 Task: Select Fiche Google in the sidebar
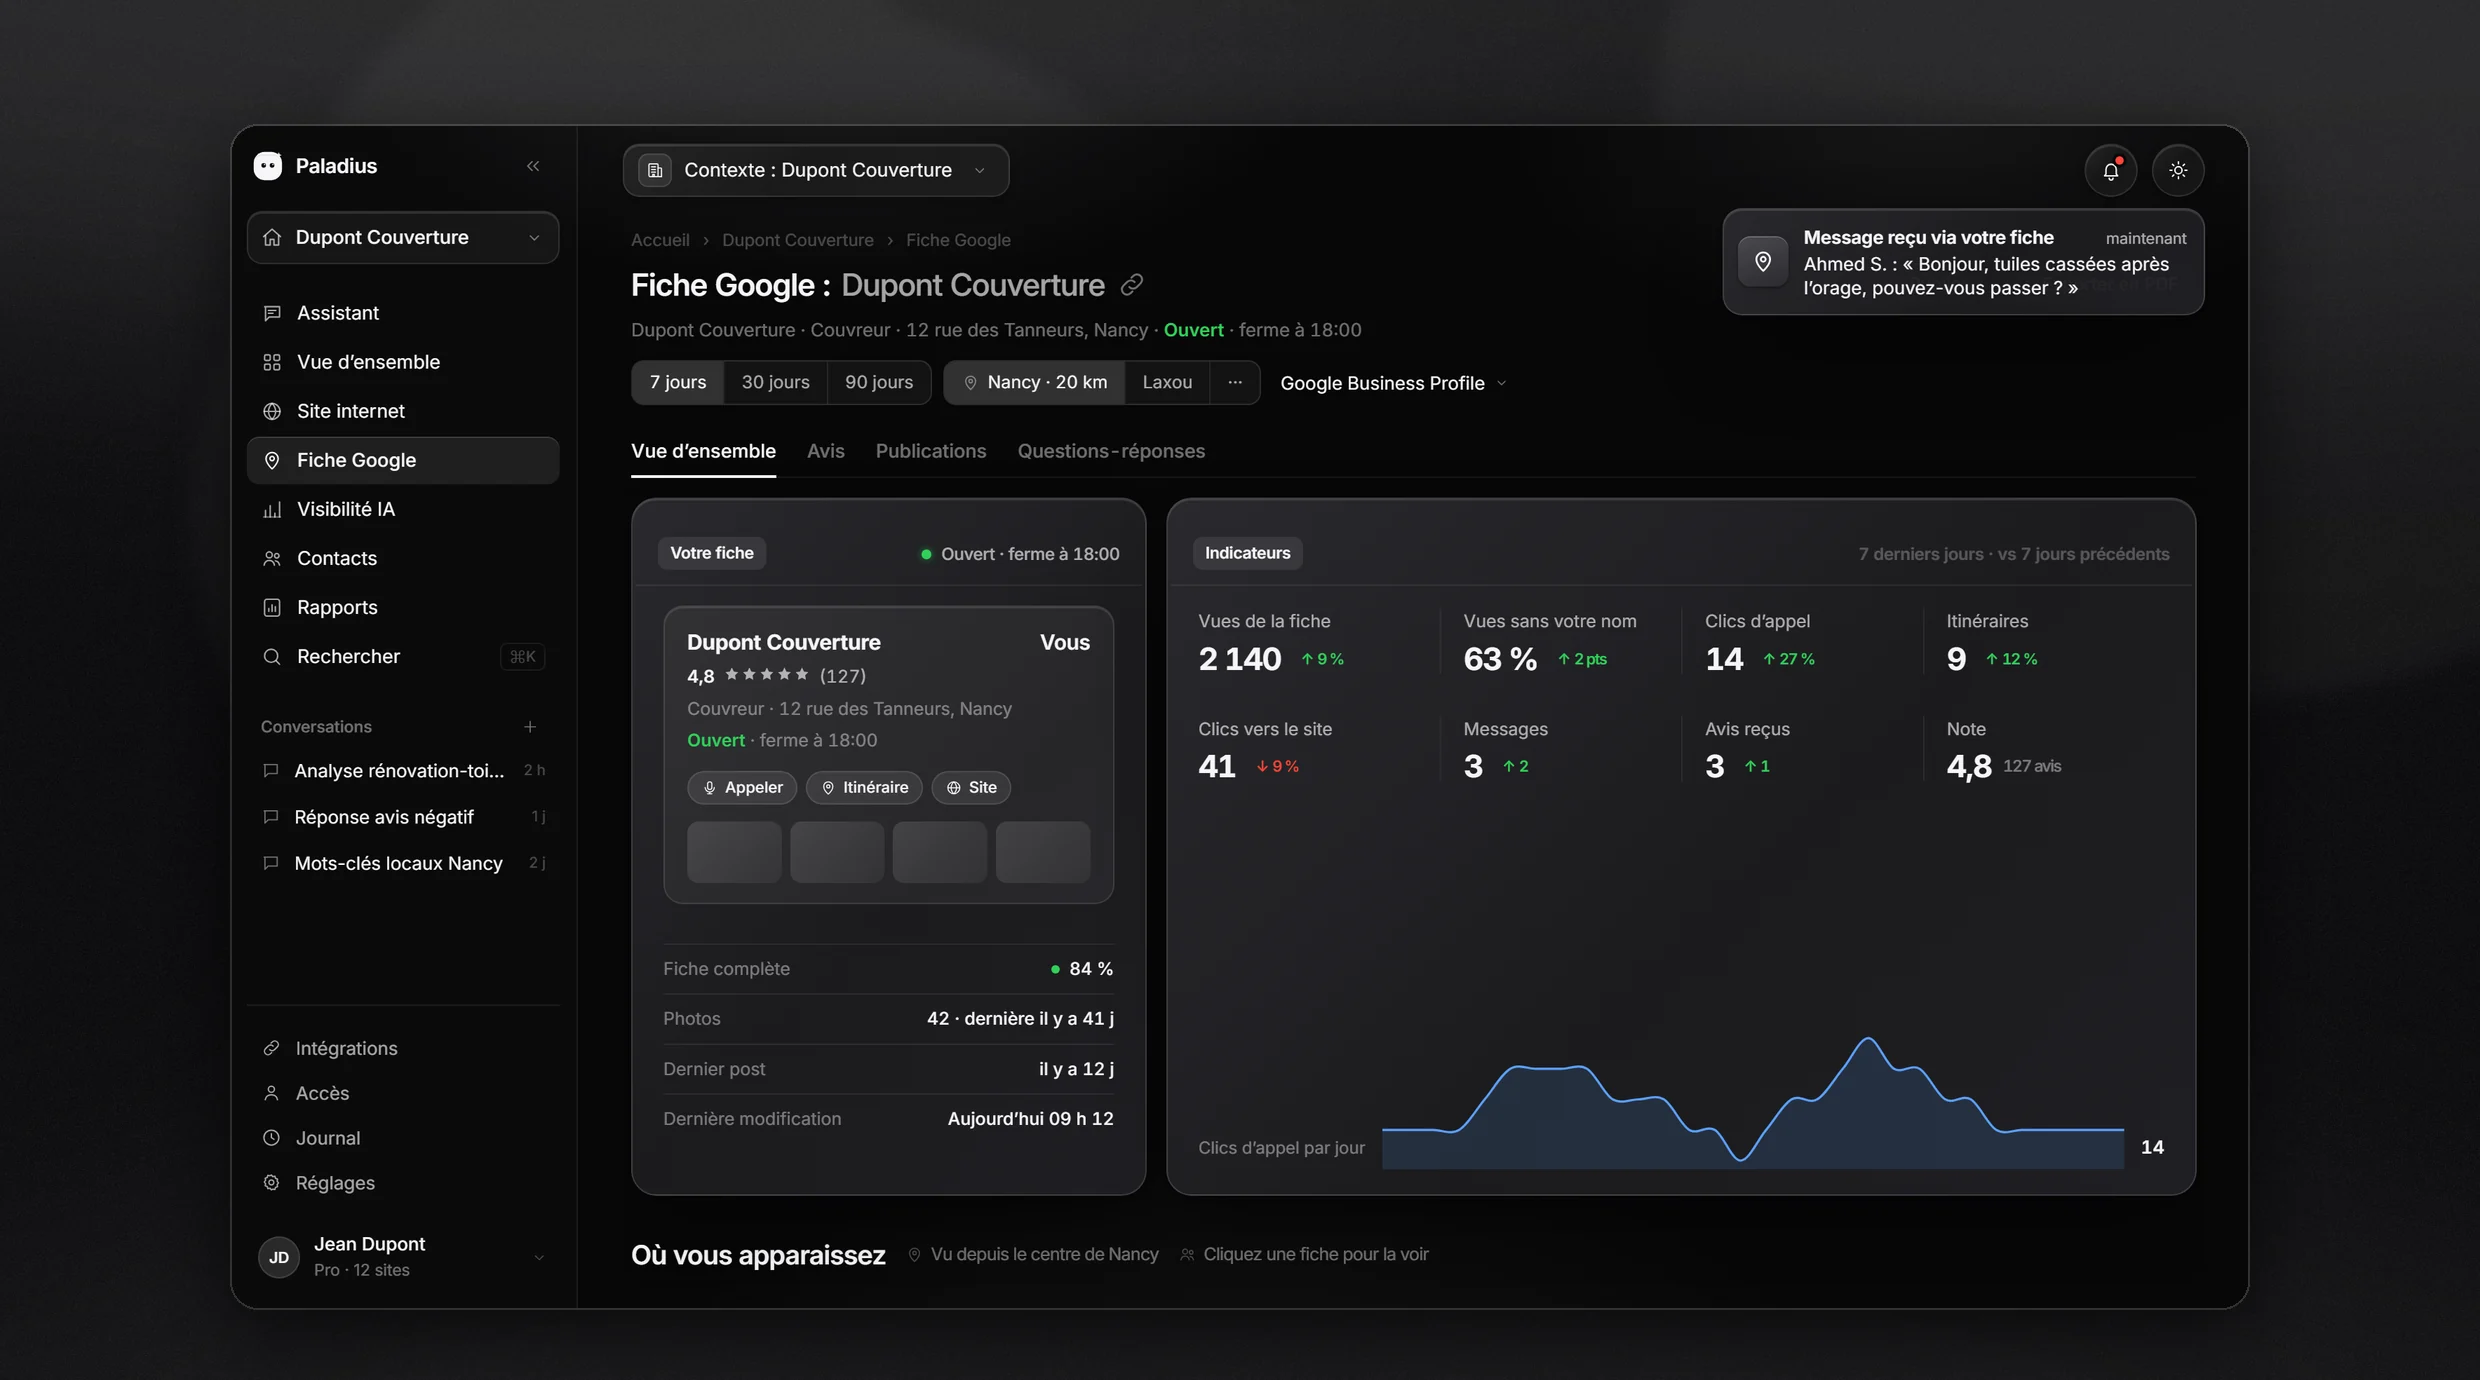point(403,460)
